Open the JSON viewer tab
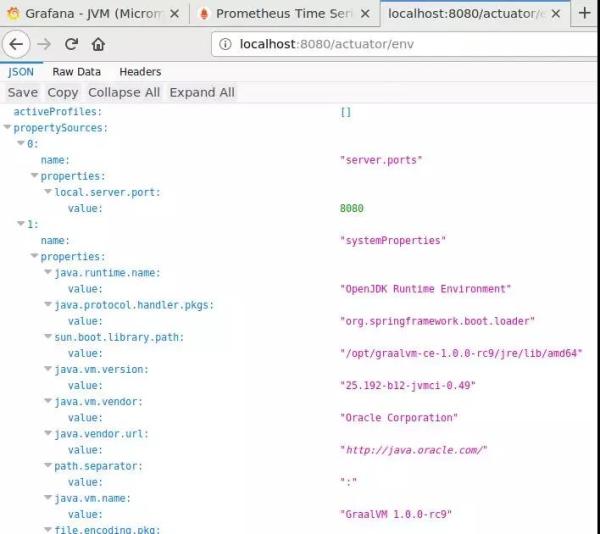Viewport: 600px width, 534px height. point(21,72)
